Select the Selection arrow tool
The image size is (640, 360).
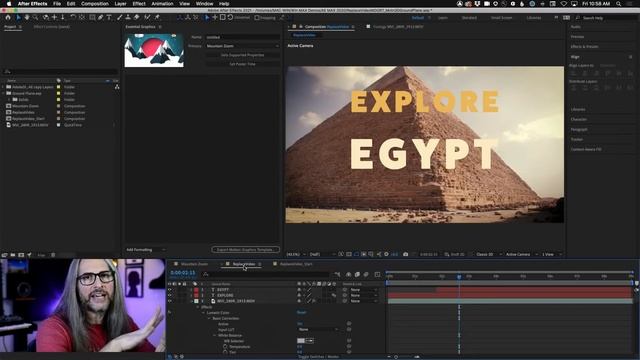pos(18,18)
